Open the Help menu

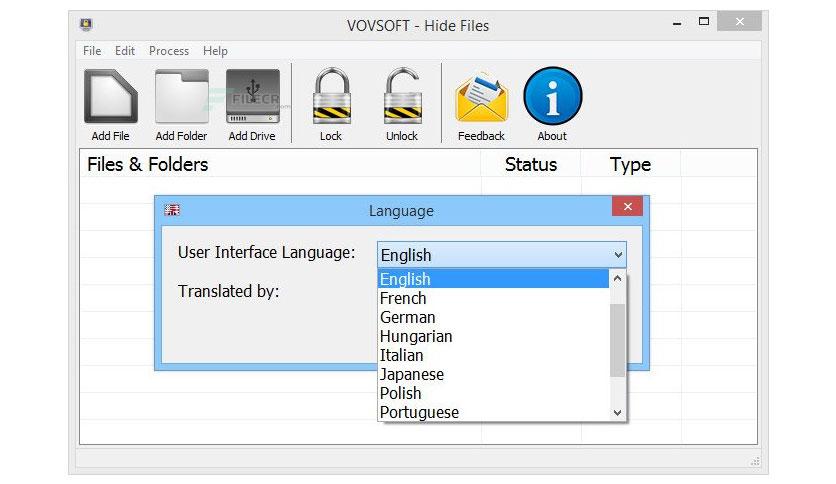[215, 51]
